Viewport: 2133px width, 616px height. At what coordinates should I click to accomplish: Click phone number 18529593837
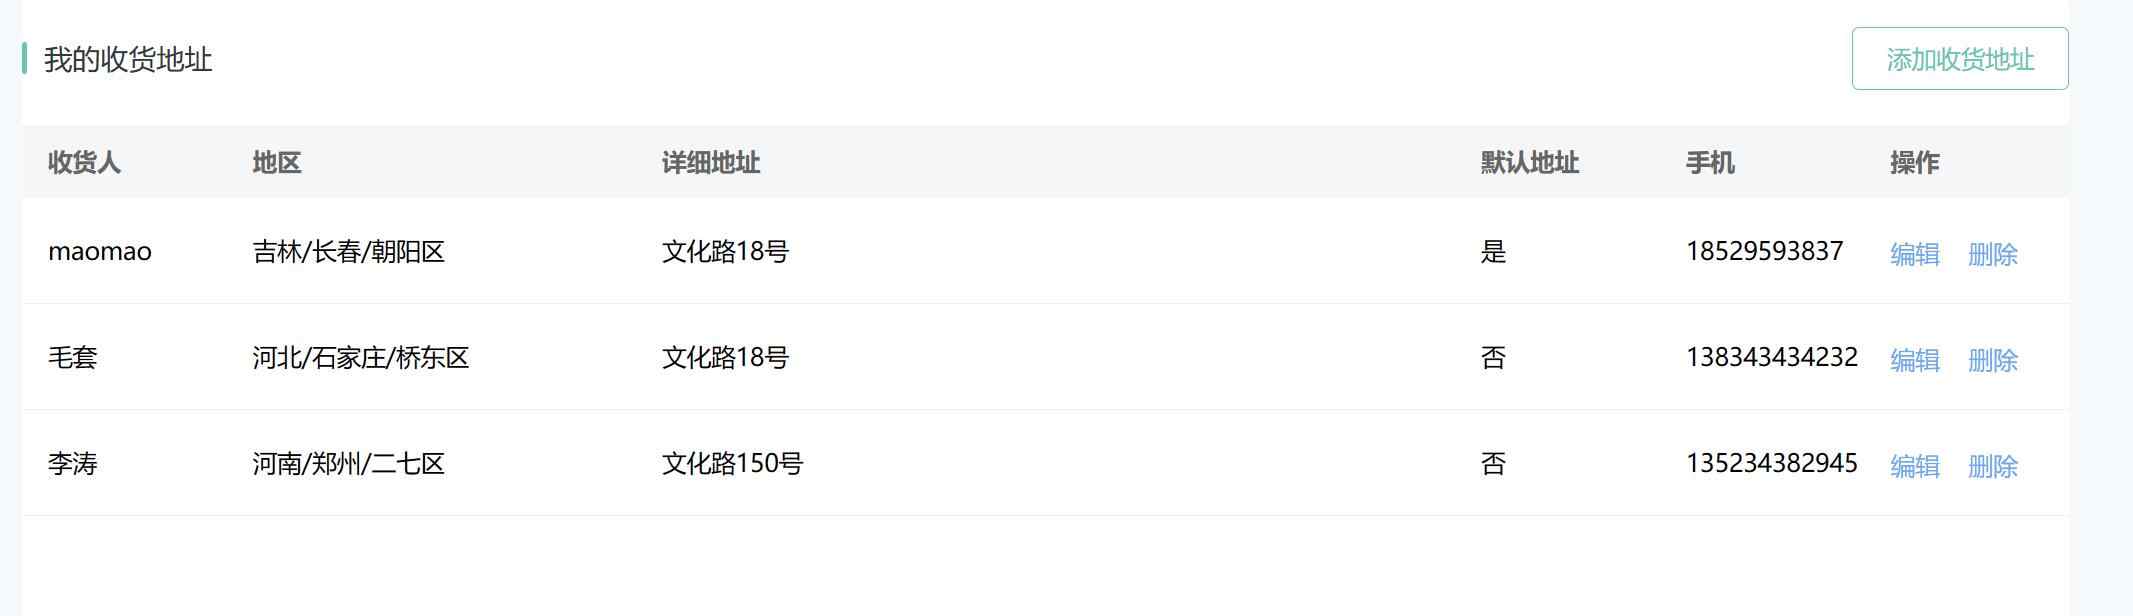[1764, 251]
